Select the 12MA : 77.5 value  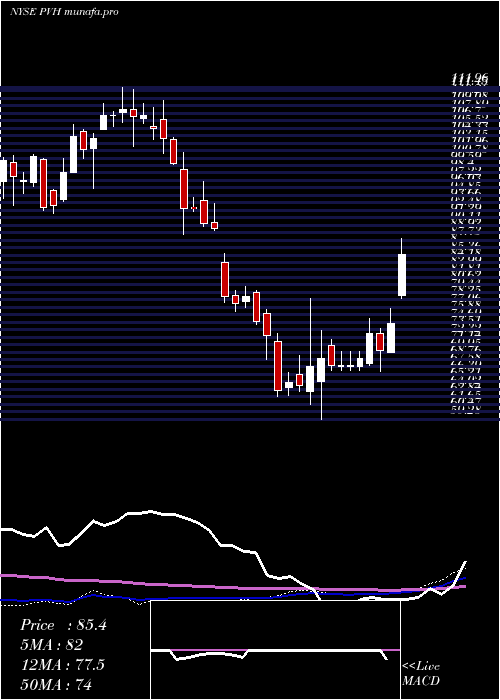coord(62,665)
